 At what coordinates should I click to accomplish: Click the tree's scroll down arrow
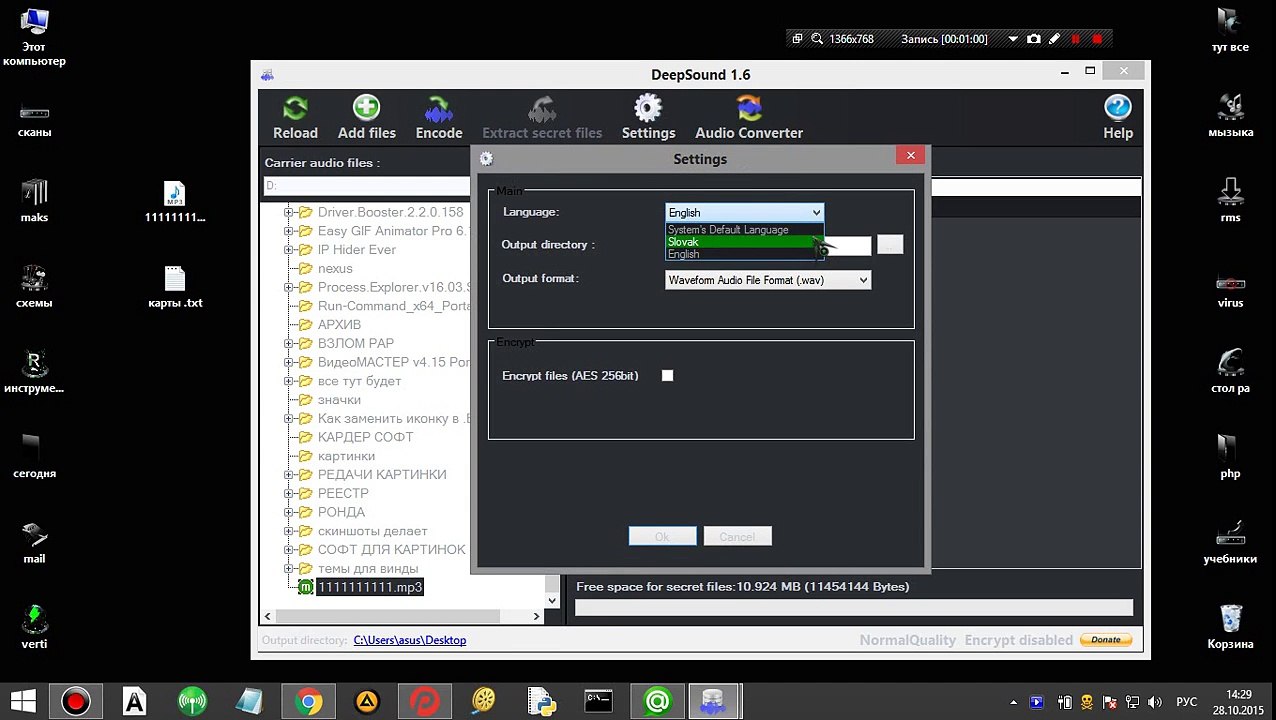(x=552, y=600)
